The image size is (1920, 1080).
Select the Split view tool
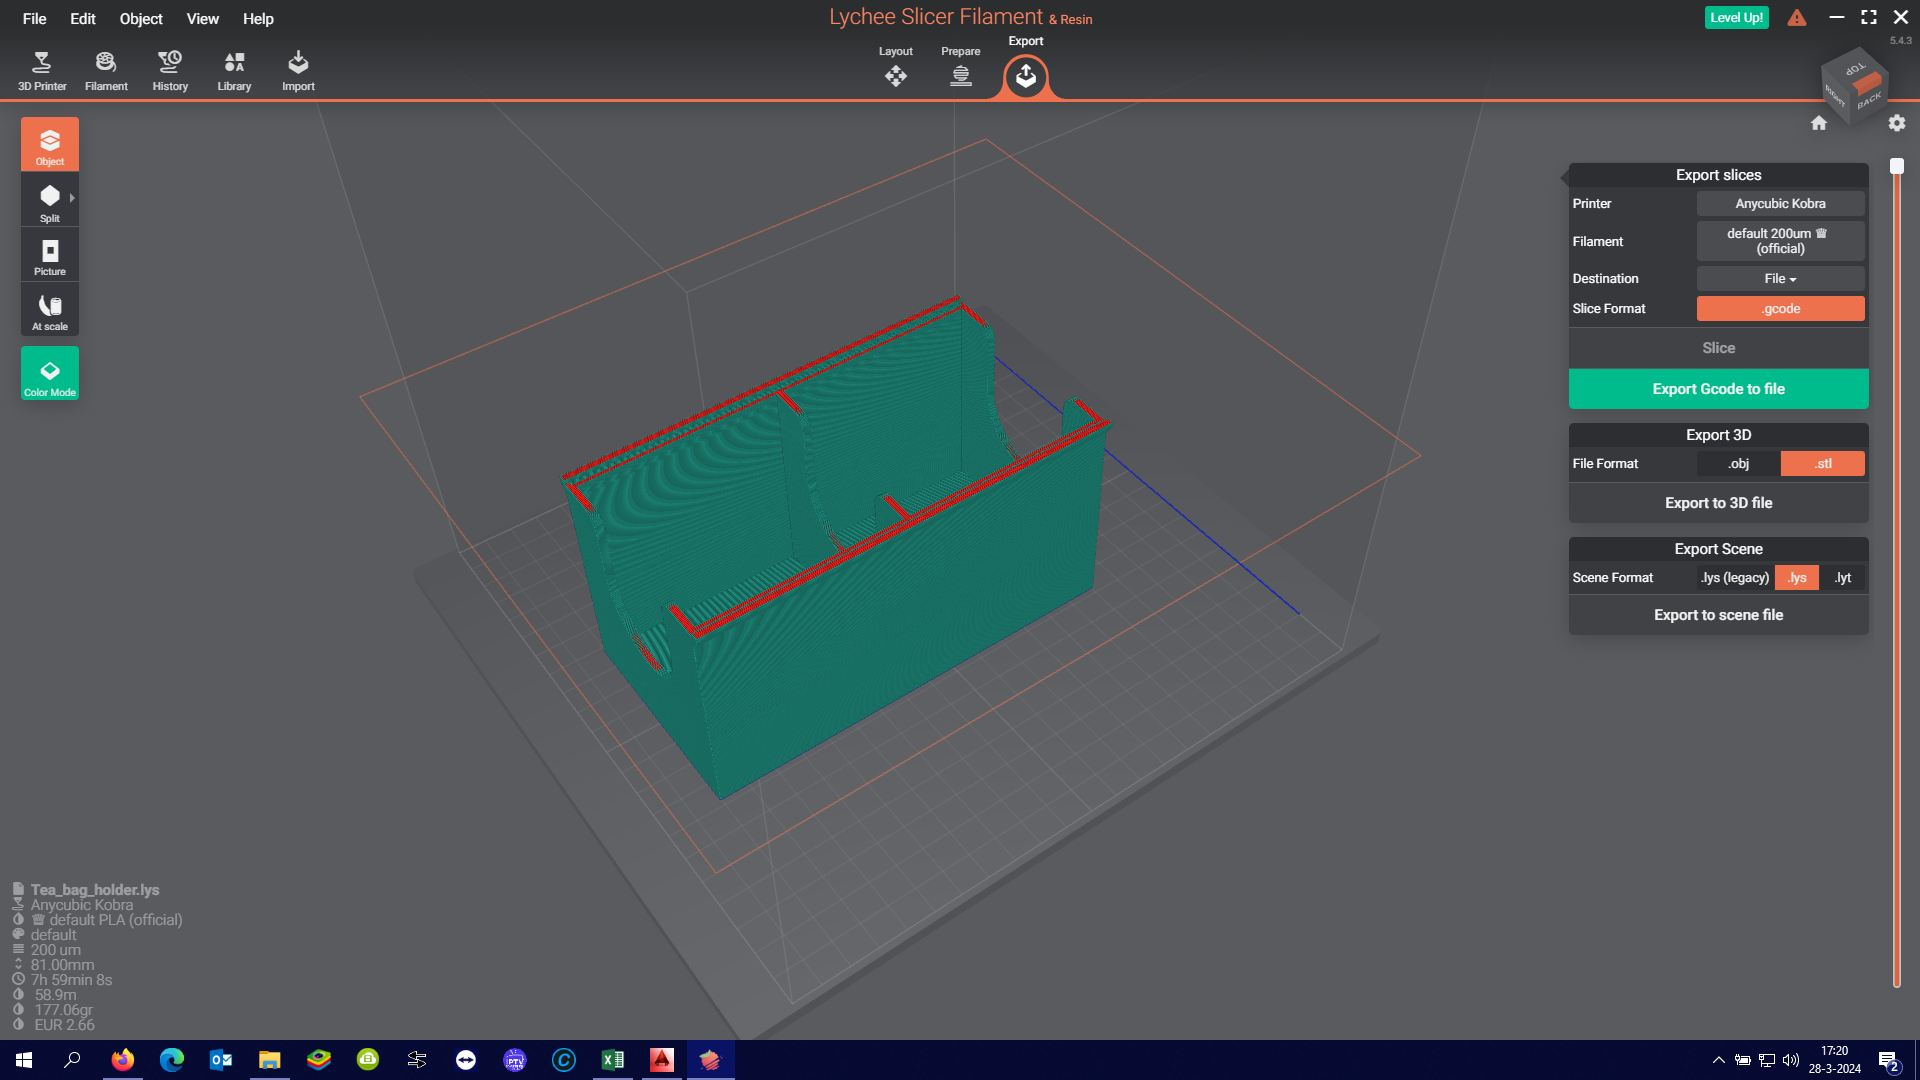click(50, 201)
